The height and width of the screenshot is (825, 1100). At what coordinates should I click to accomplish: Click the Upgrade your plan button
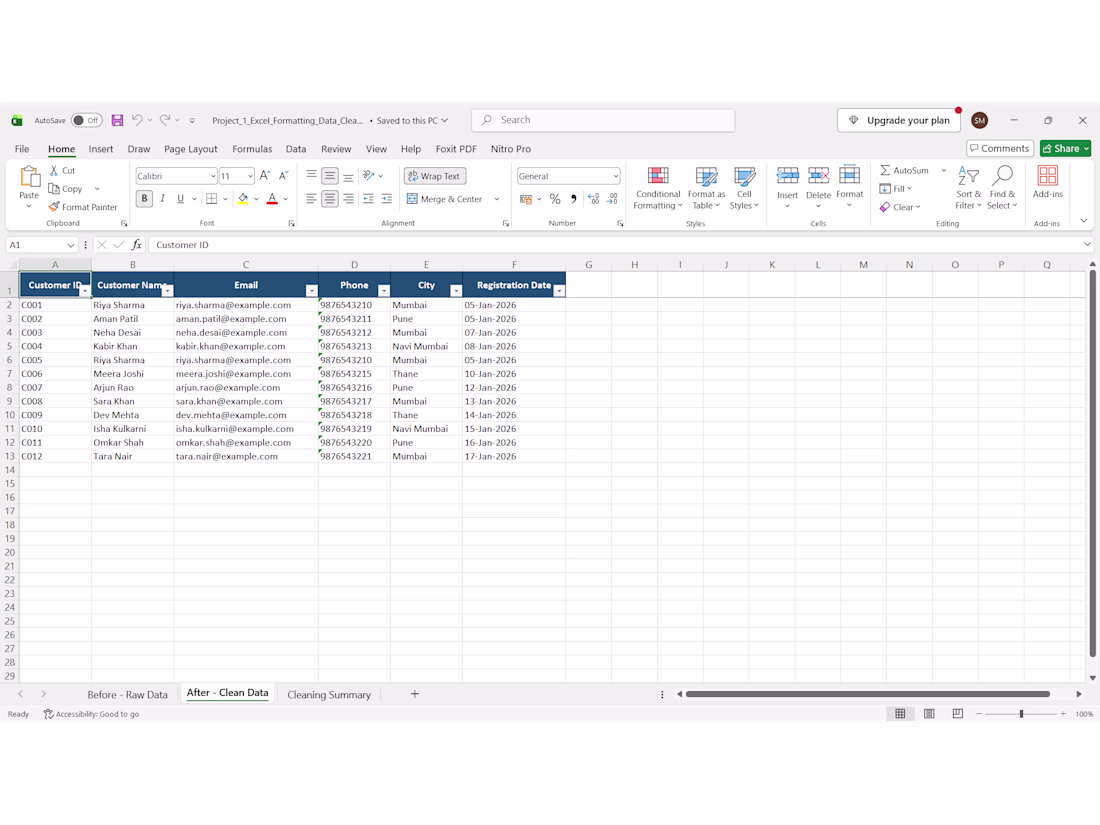point(899,121)
